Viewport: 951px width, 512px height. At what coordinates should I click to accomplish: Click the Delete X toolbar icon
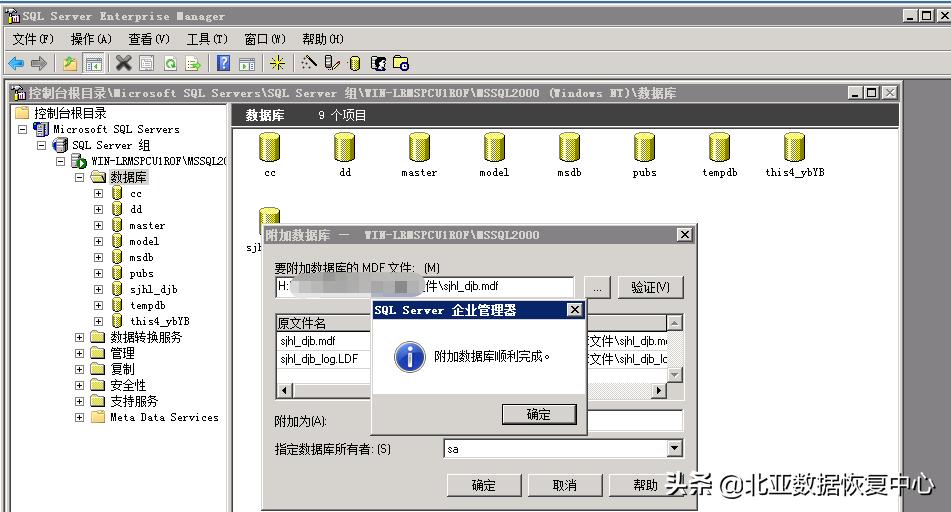pos(124,63)
